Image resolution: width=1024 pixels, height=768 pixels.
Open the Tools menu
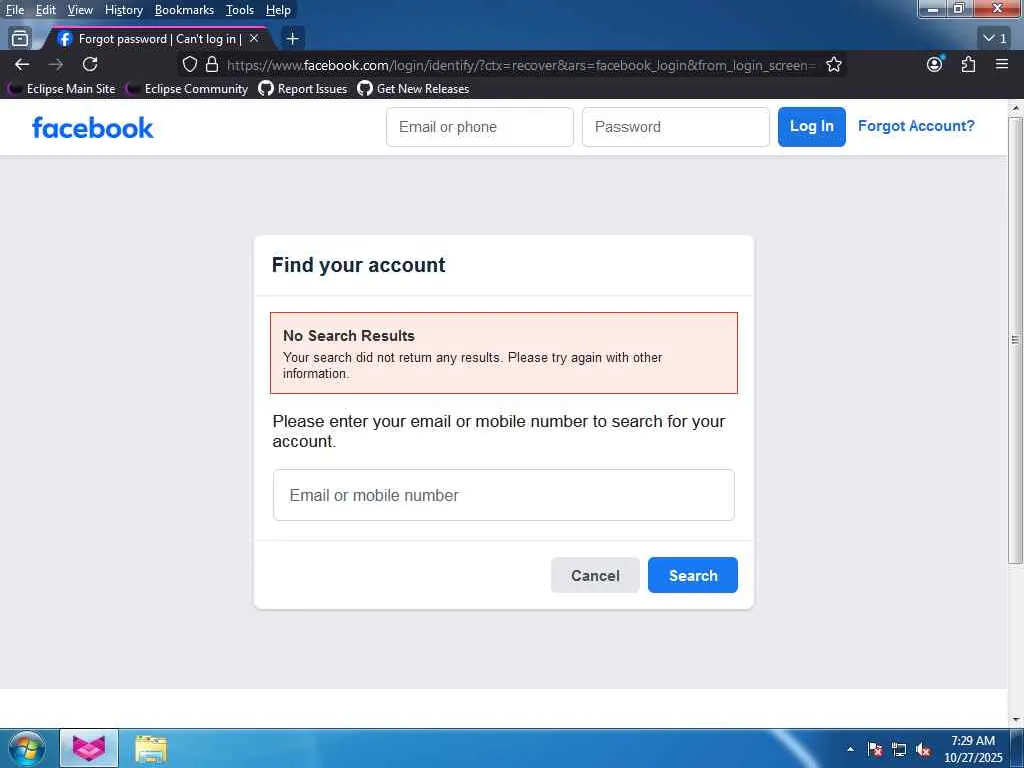click(x=240, y=10)
